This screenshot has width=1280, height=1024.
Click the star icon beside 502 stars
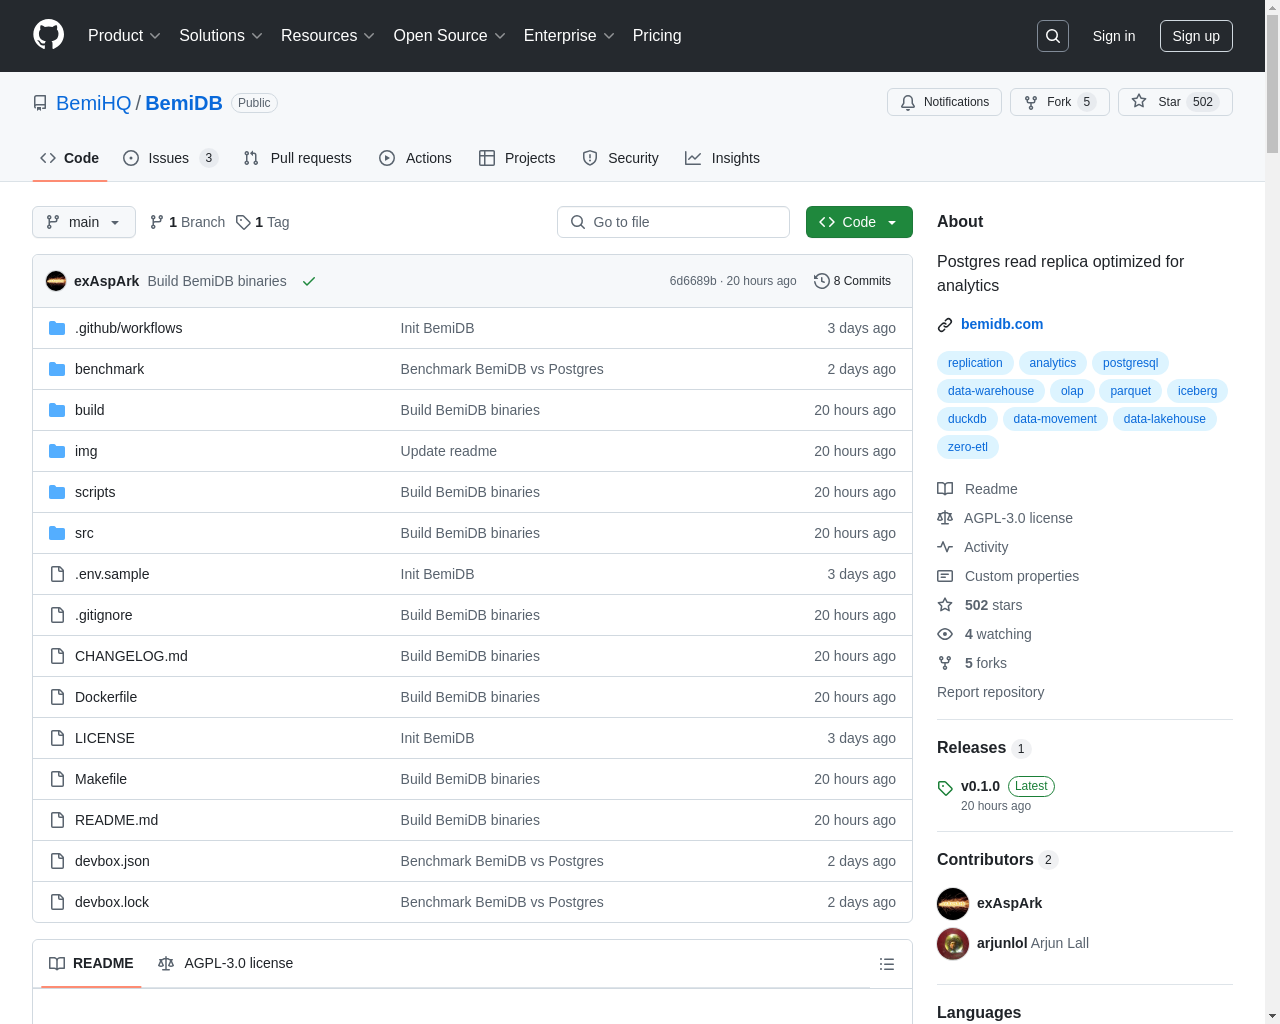coord(945,605)
